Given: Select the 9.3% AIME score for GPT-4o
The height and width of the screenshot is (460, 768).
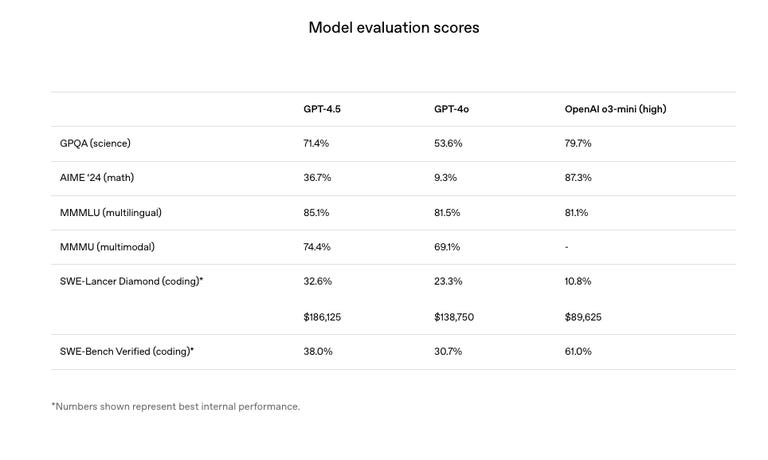Looking at the screenshot, I should point(445,178).
